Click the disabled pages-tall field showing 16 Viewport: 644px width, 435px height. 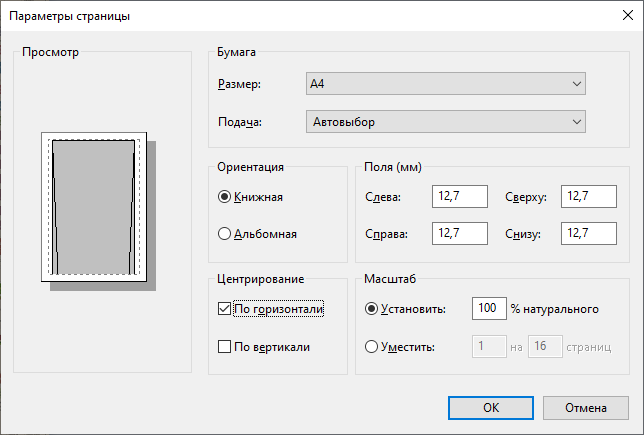pyautogui.click(x=545, y=347)
